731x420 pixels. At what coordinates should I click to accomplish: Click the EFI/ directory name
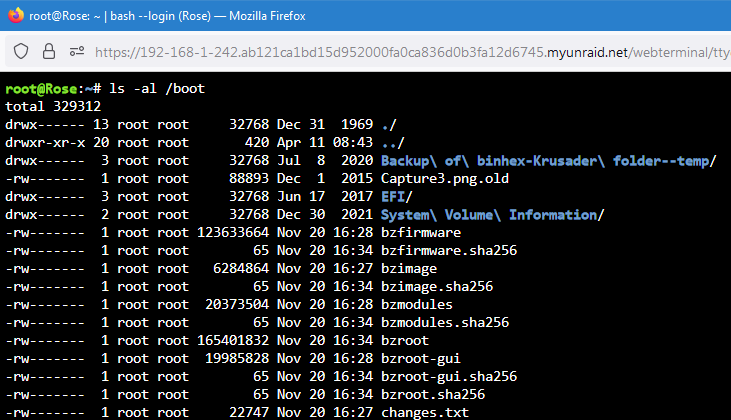coord(397,197)
